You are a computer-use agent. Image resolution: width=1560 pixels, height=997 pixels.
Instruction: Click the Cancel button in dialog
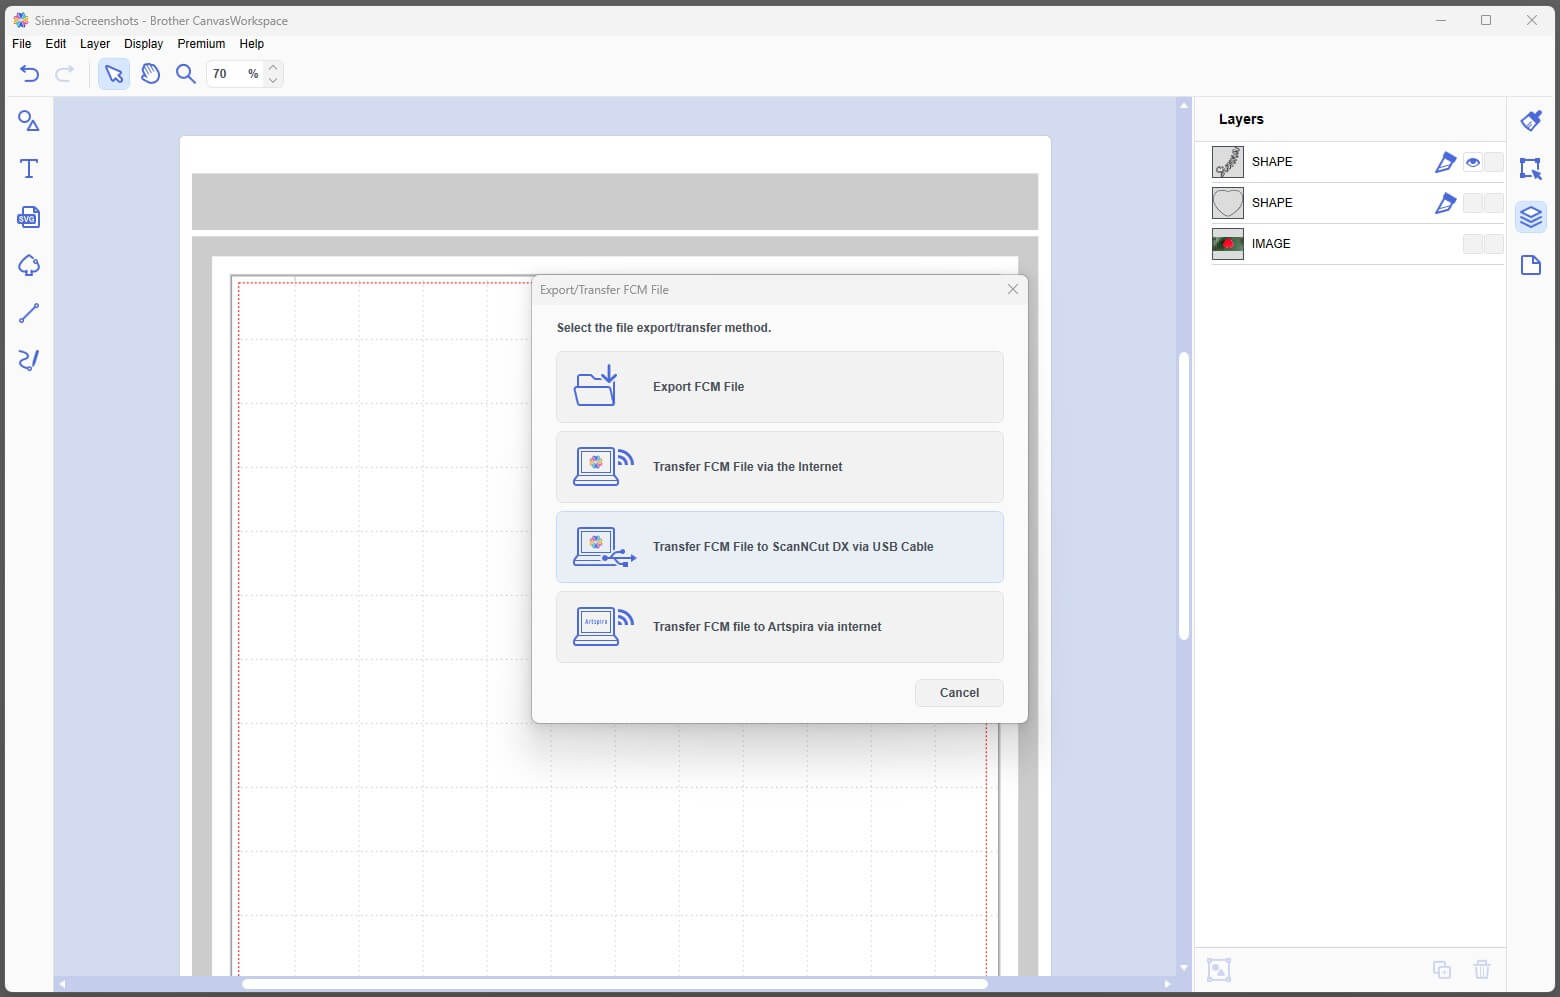[x=959, y=693]
